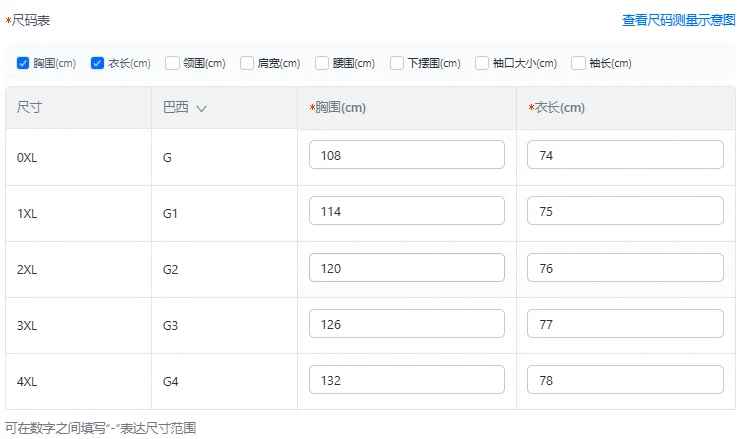Select the 0XL size cell
The height and width of the screenshot is (439, 741).
pos(78,157)
